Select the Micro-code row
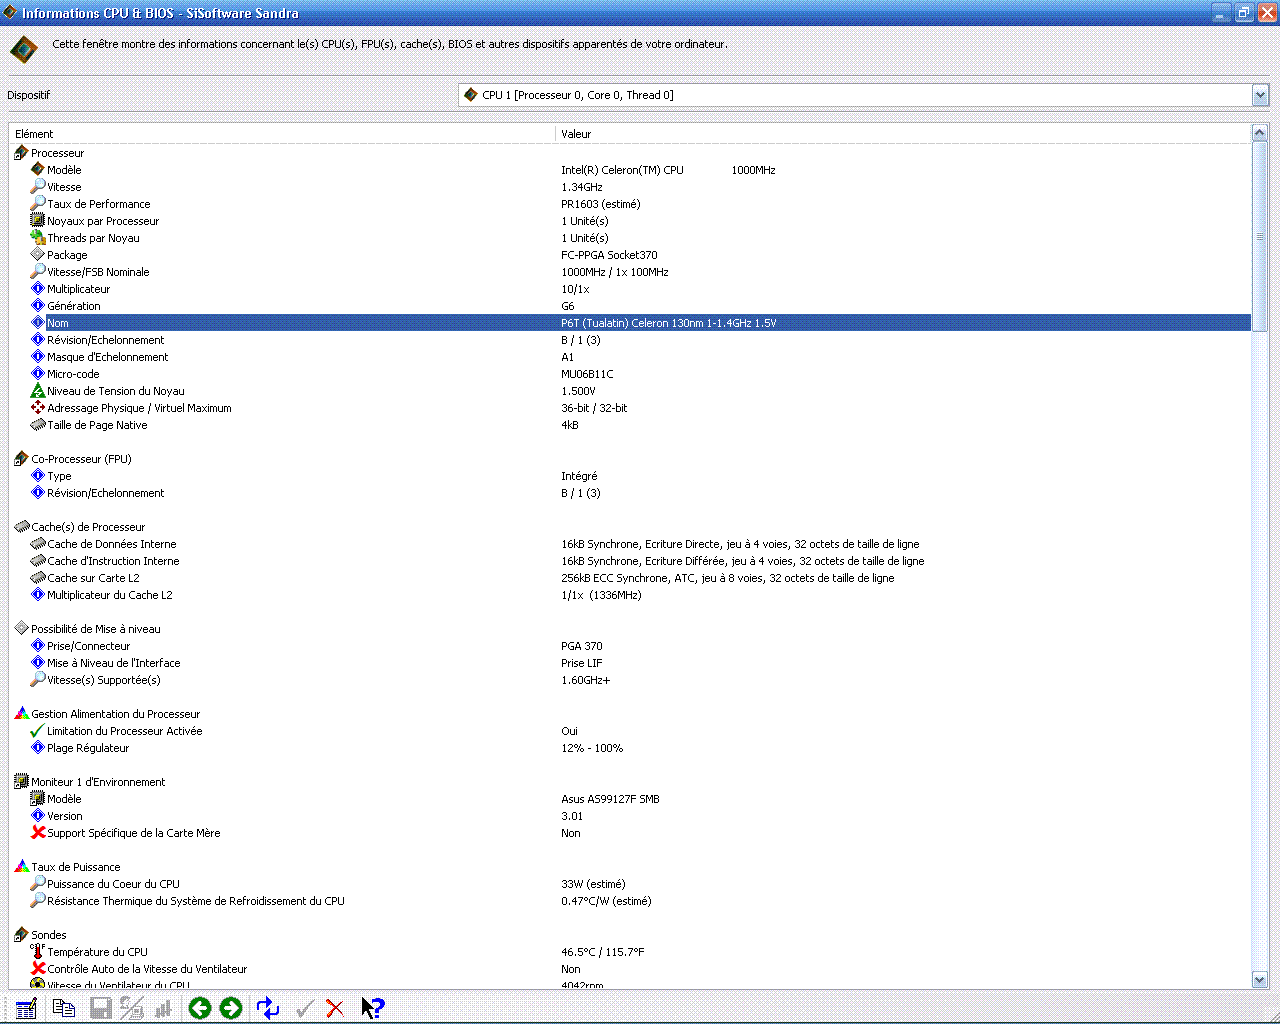 [630, 374]
